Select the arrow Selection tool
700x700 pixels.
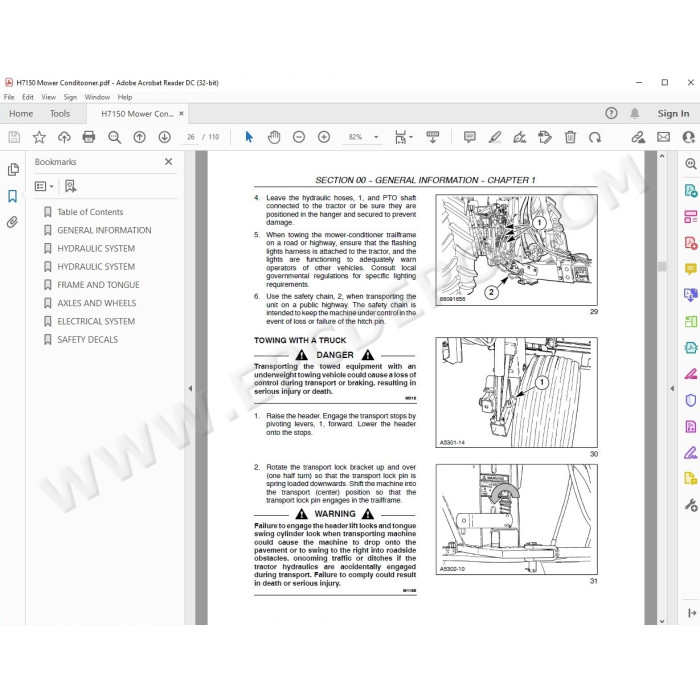pyautogui.click(x=249, y=137)
